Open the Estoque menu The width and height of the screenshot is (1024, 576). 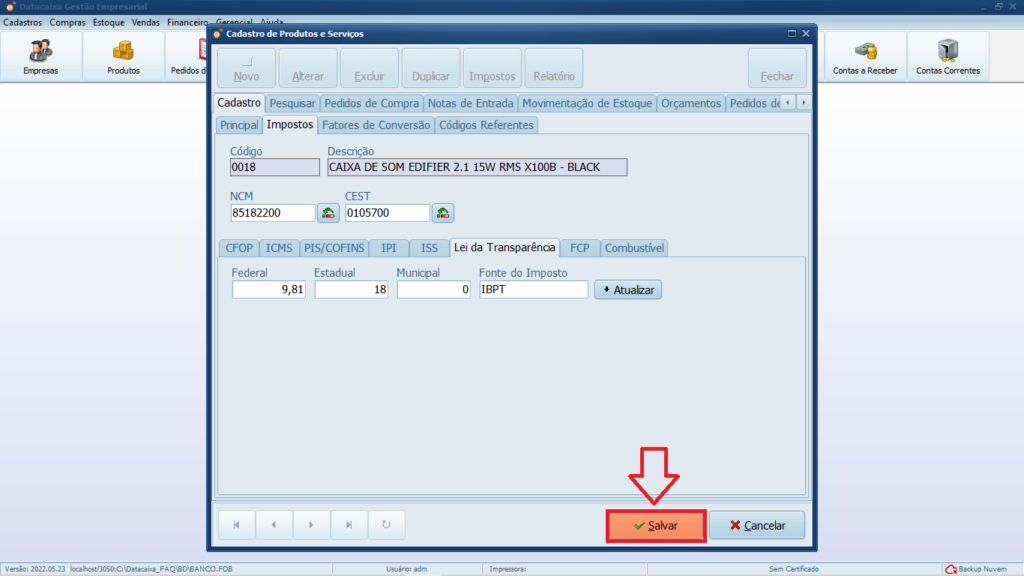click(x=108, y=22)
